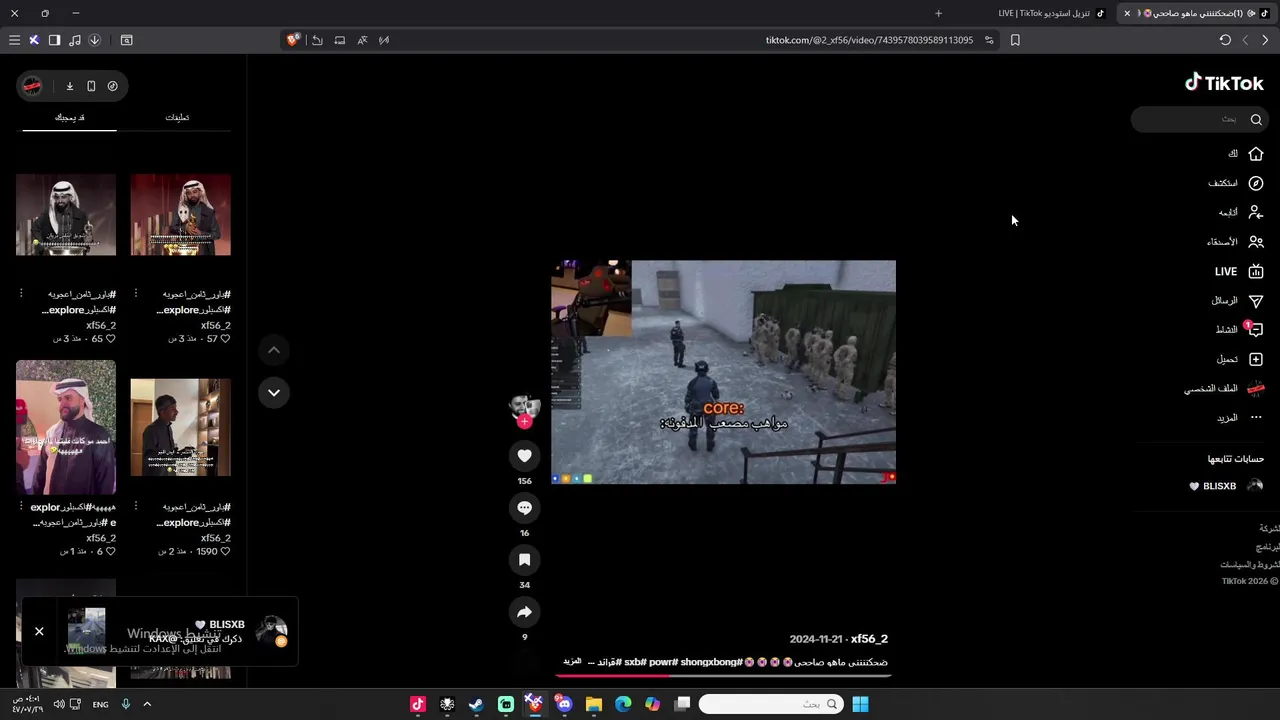The image size is (1280, 720).
Task: Open the BLISXB followed account
Action: (1226, 486)
